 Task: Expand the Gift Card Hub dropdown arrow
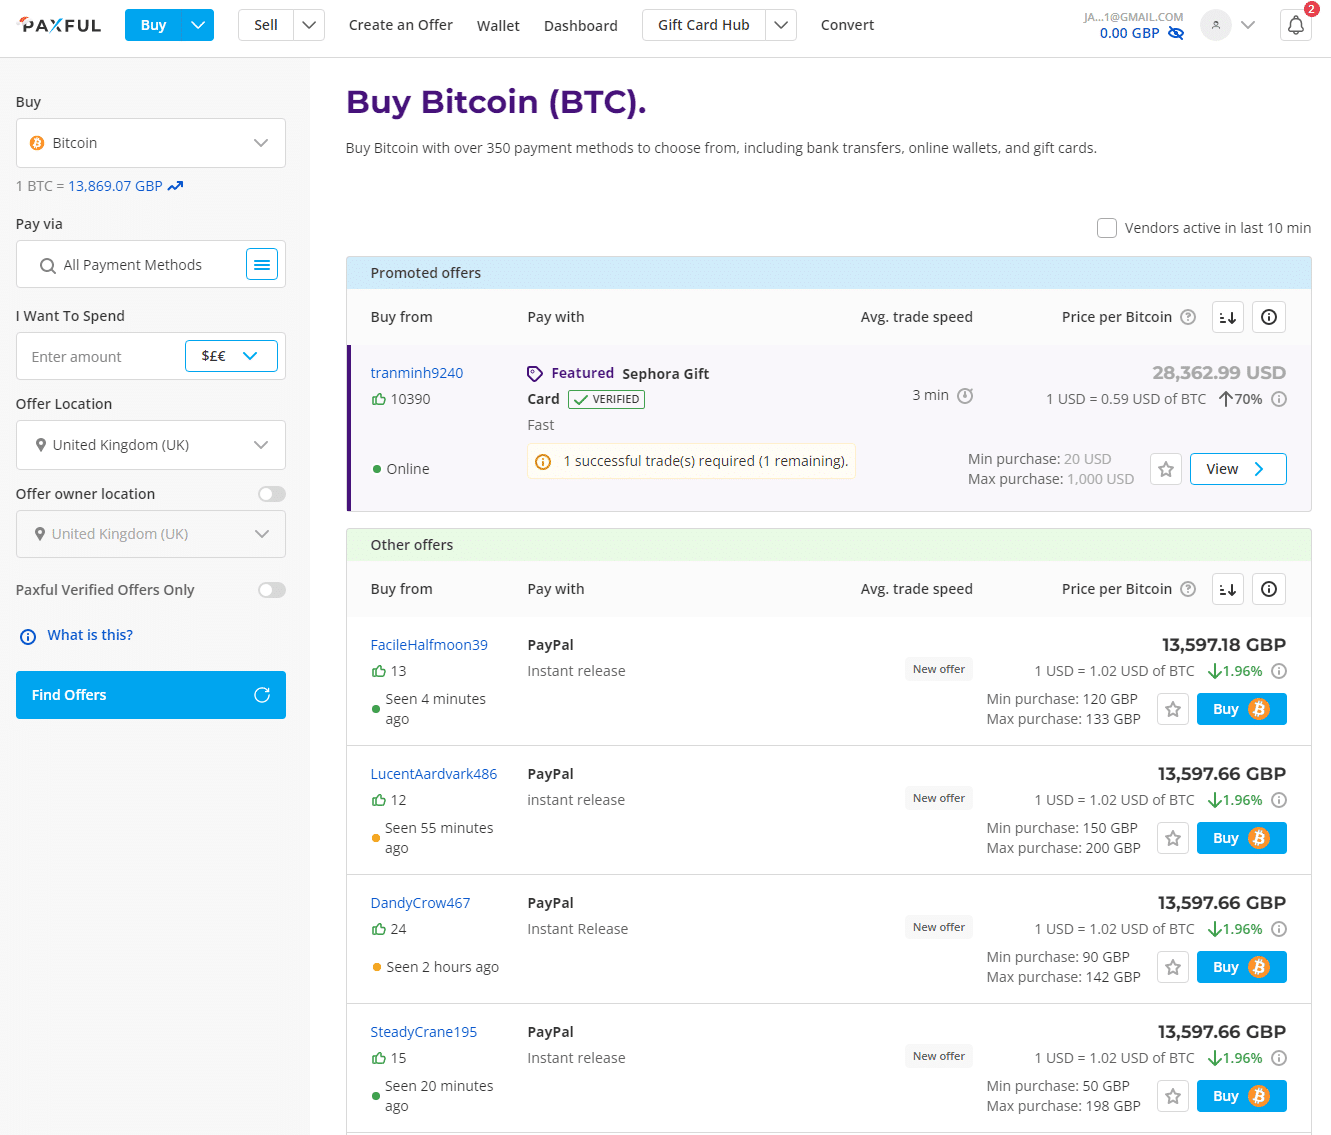[x=781, y=25]
